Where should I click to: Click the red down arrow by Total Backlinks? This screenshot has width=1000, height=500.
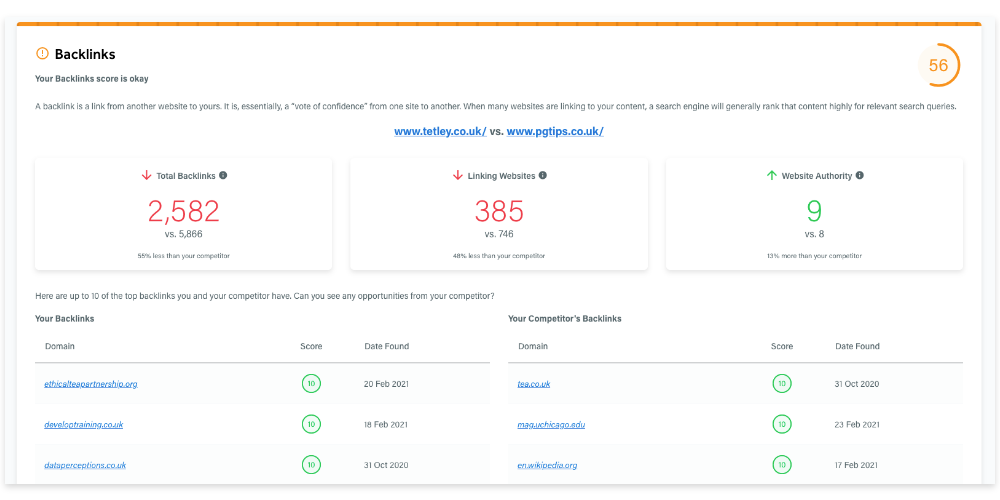(x=146, y=175)
